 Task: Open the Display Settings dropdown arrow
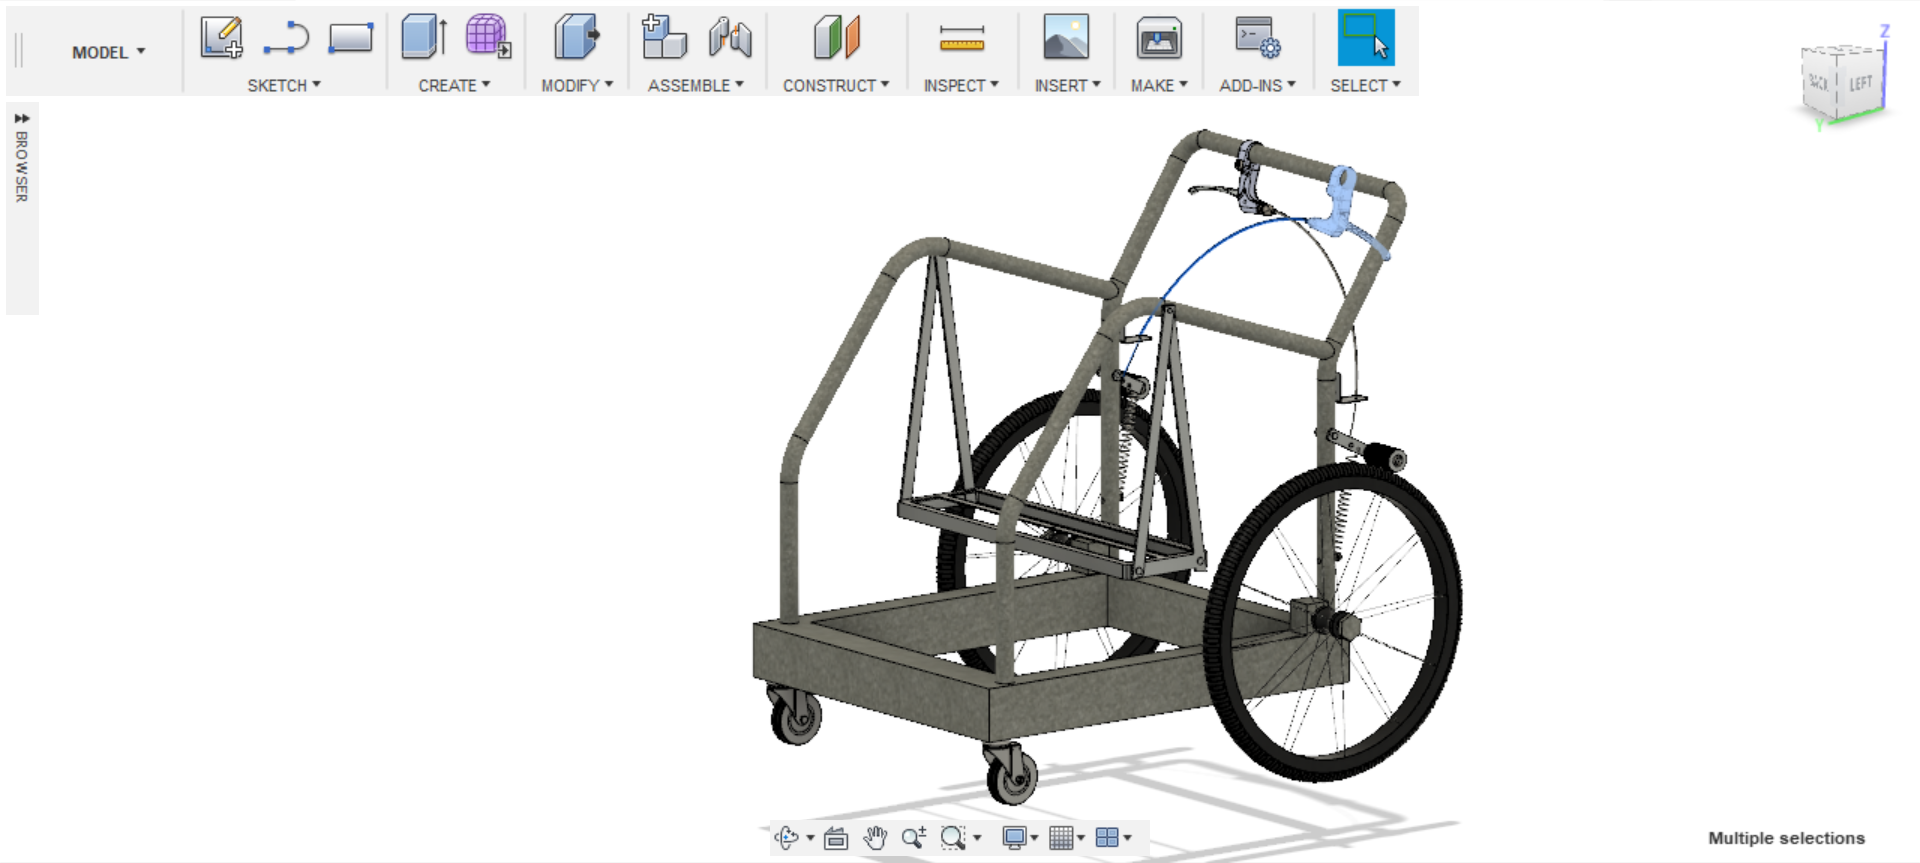1034,838
